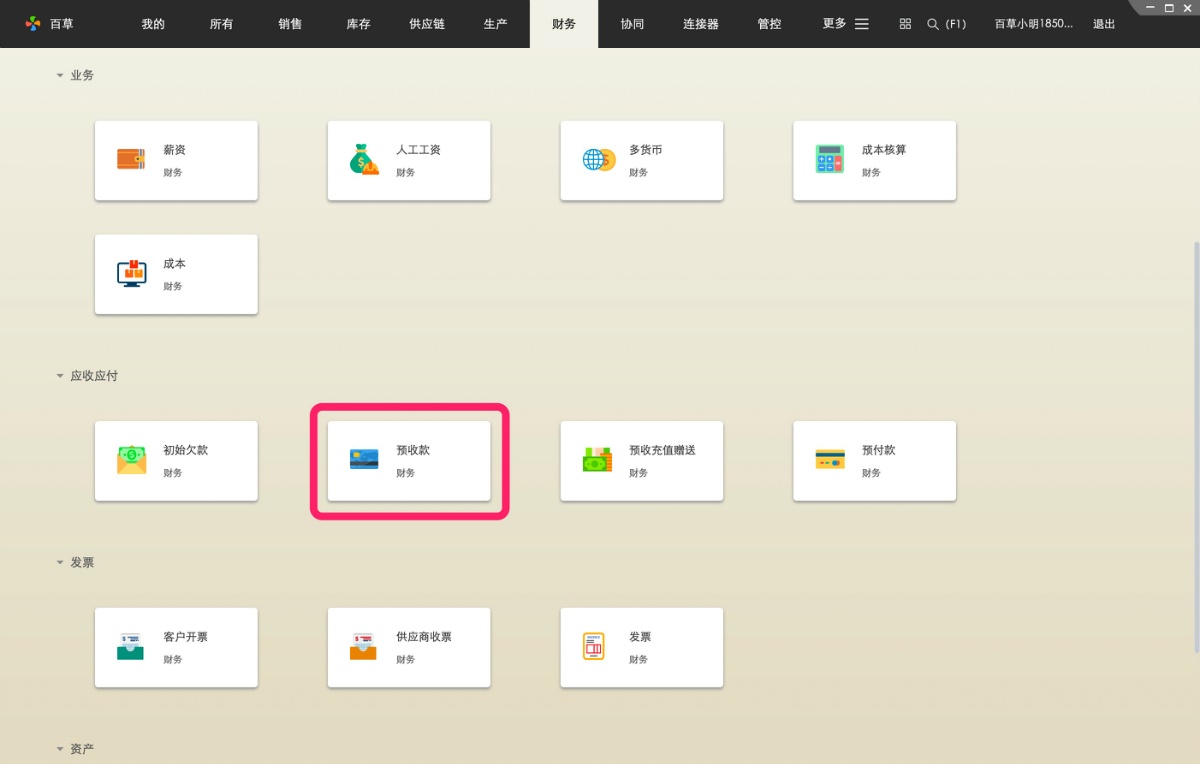Click the 百草 app name text
This screenshot has height=764, width=1200.
coord(62,24)
